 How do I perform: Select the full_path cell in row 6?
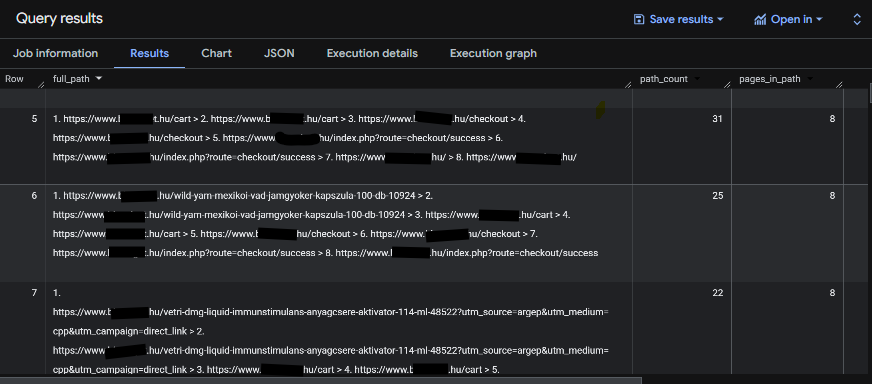pyautogui.click(x=339, y=233)
